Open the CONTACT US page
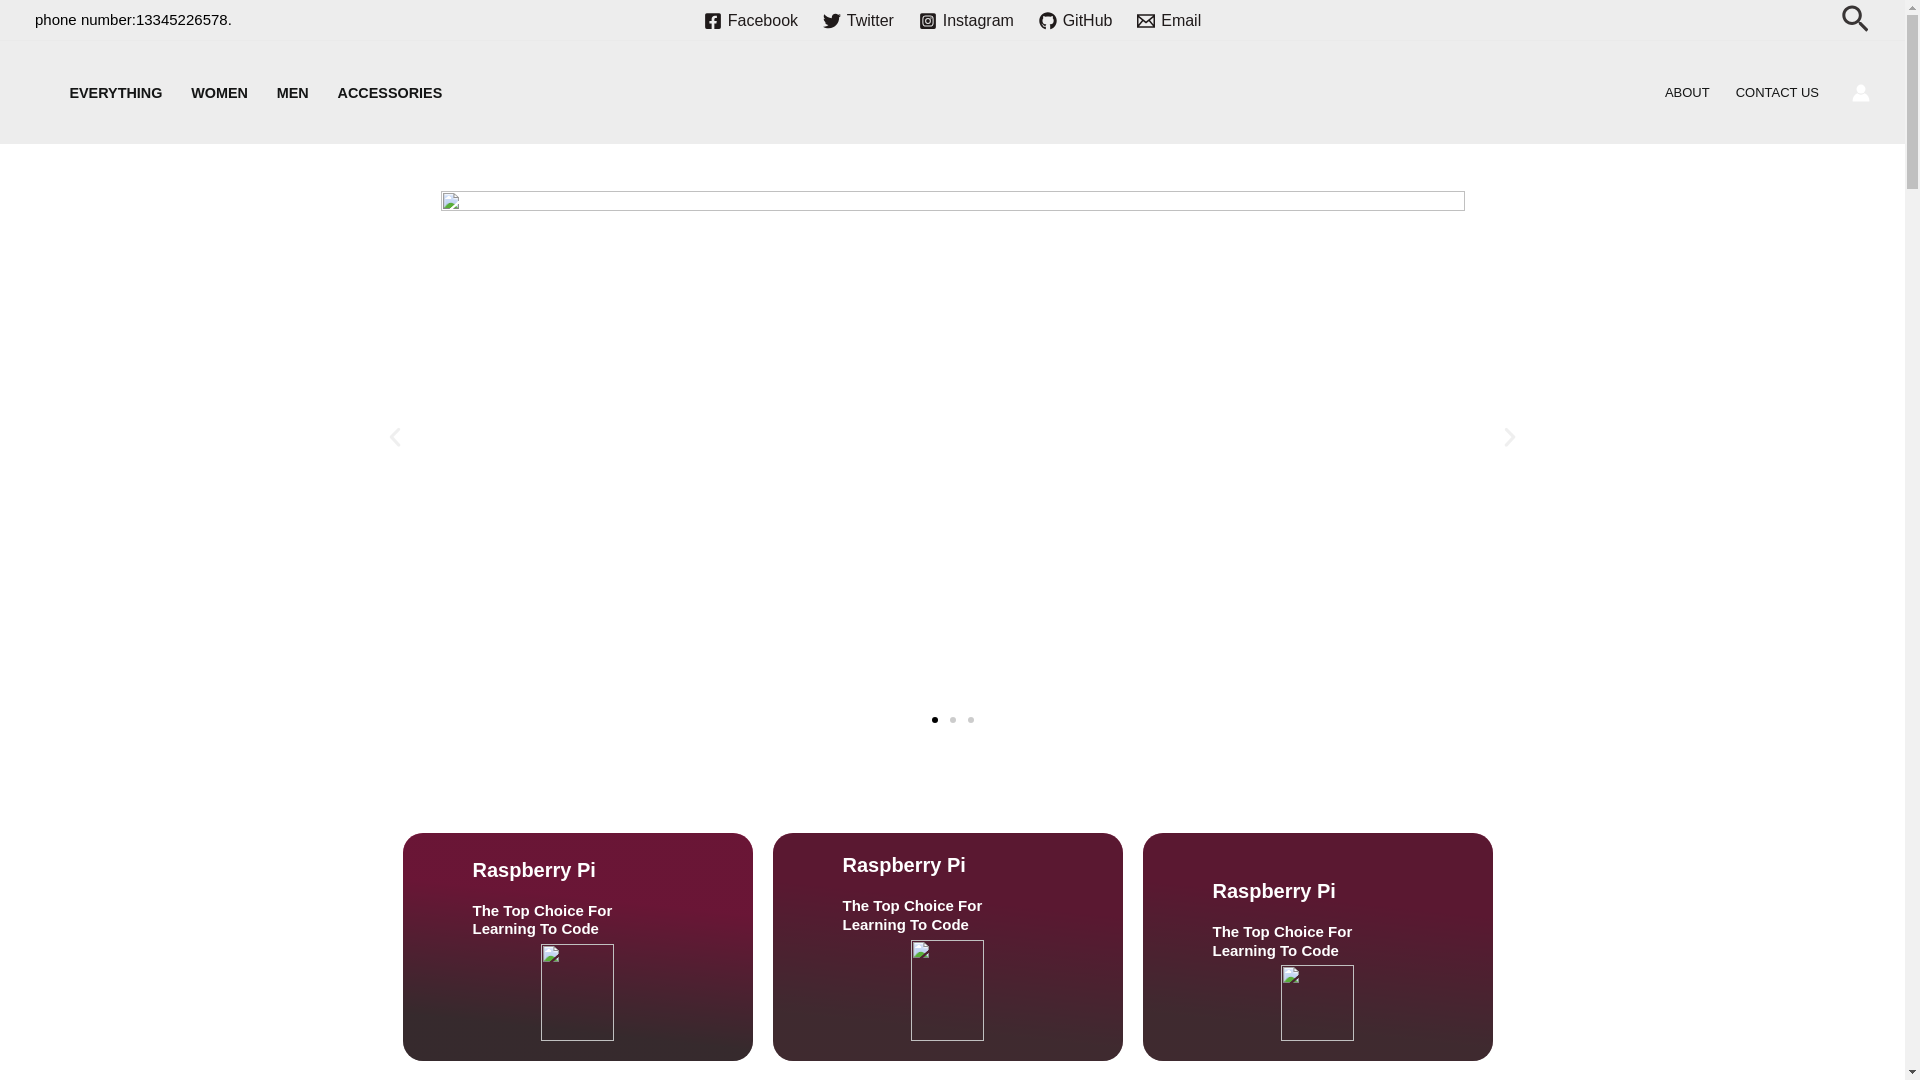Image resolution: width=1920 pixels, height=1080 pixels. tap(1777, 93)
